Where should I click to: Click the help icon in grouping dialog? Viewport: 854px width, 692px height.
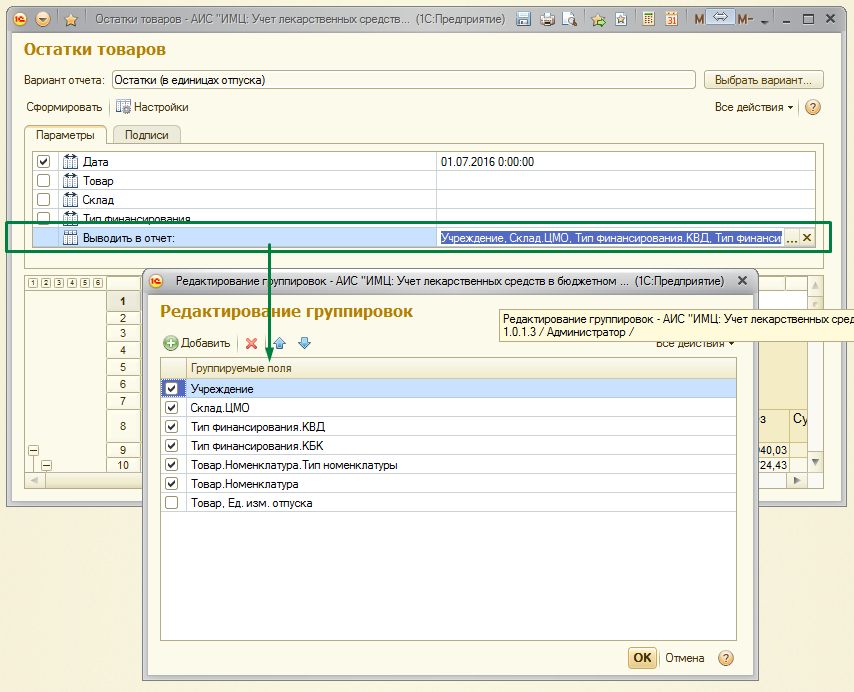(726, 658)
